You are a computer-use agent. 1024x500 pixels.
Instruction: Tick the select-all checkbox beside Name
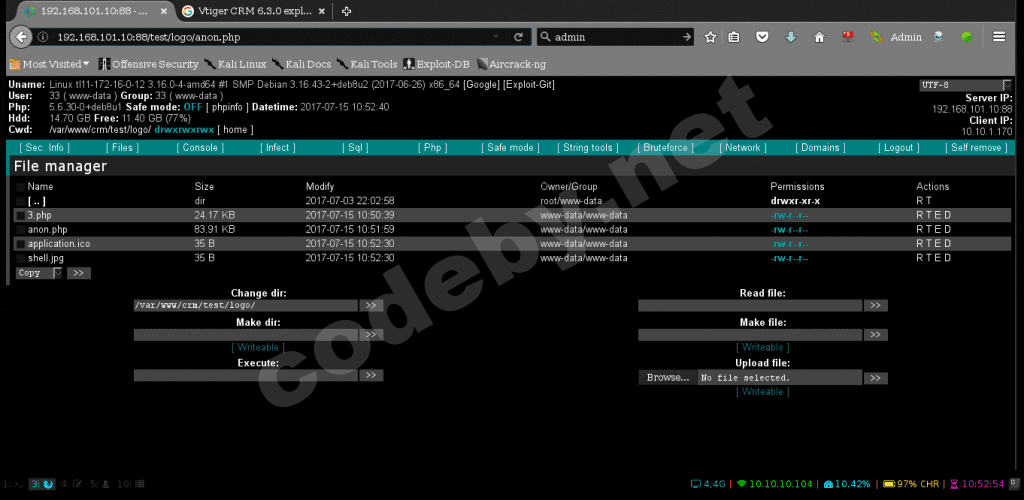point(20,187)
